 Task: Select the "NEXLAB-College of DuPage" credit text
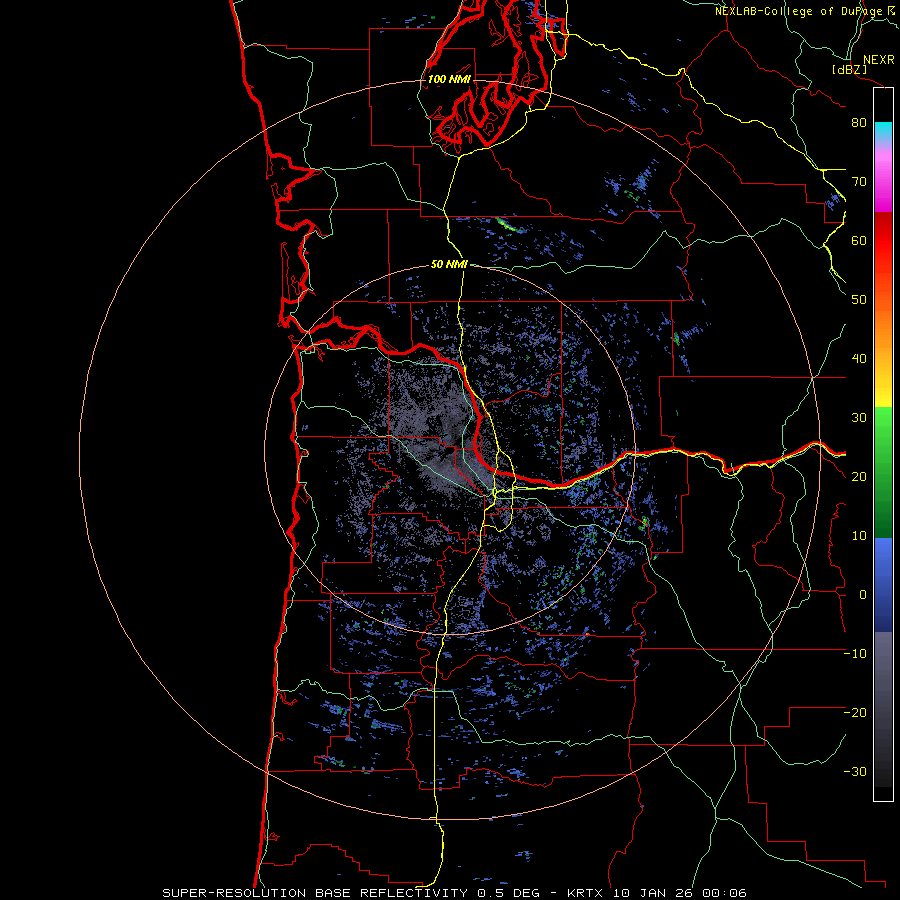(799, 11)
